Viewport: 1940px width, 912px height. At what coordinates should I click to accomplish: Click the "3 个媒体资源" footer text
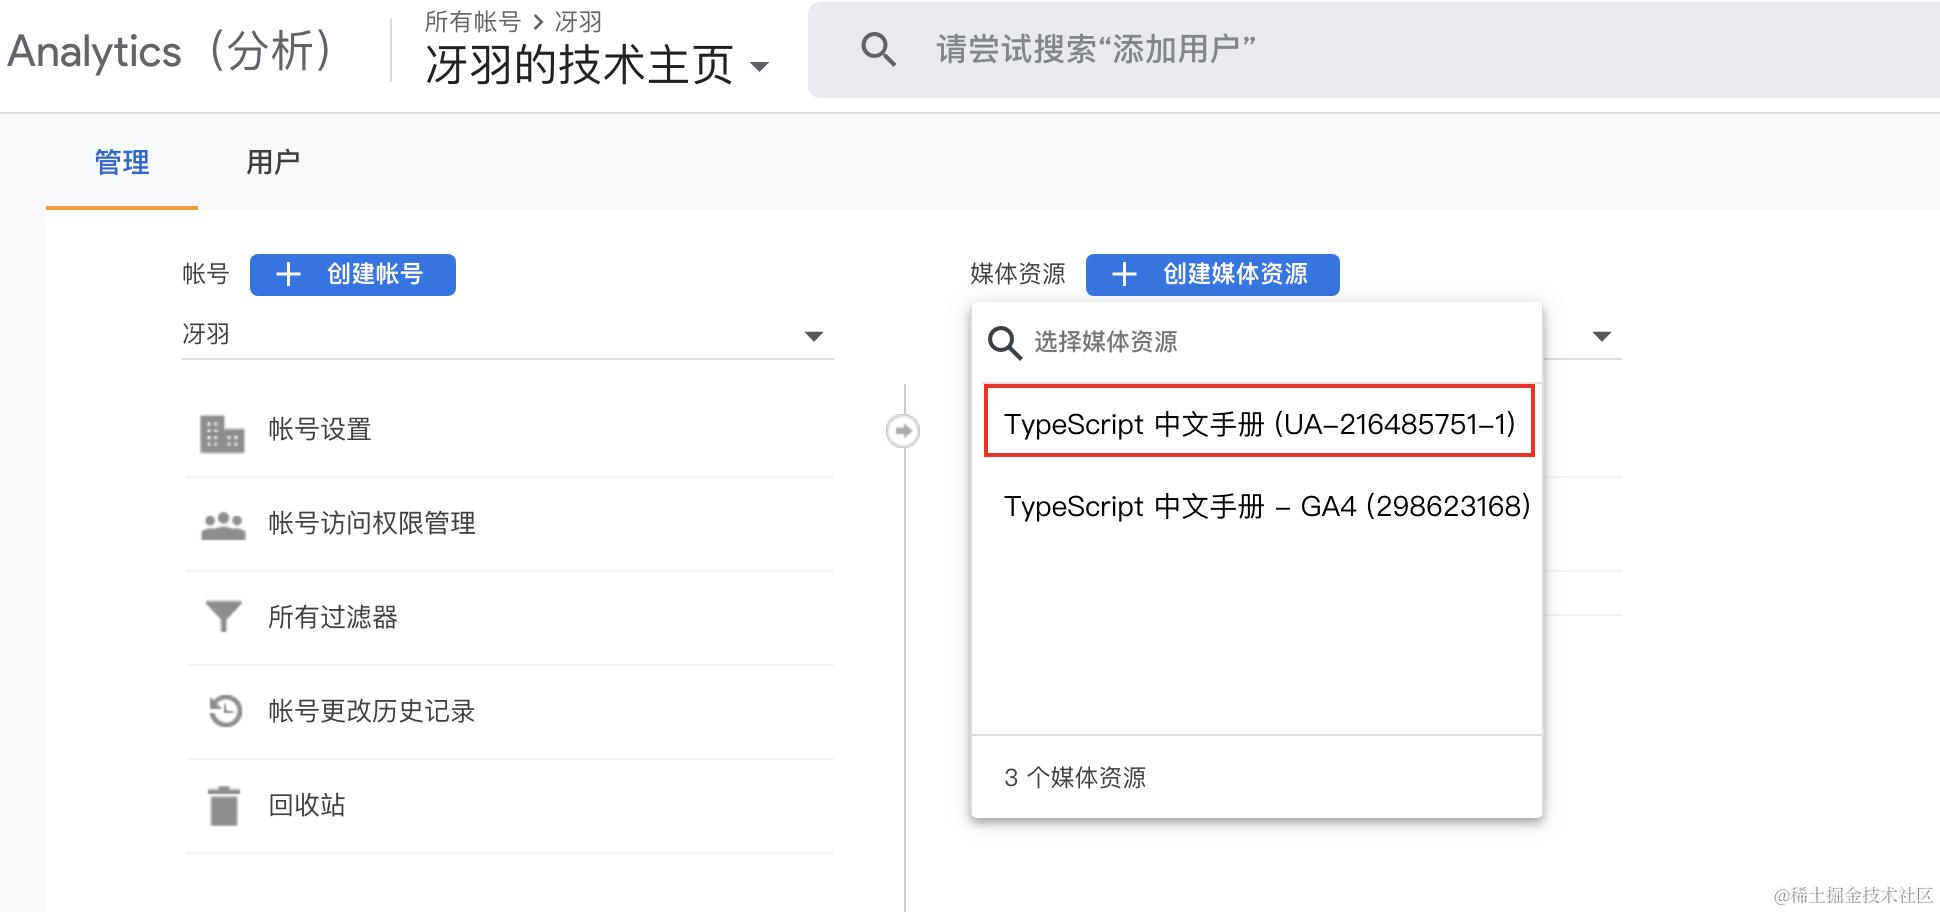[1075, 778]
